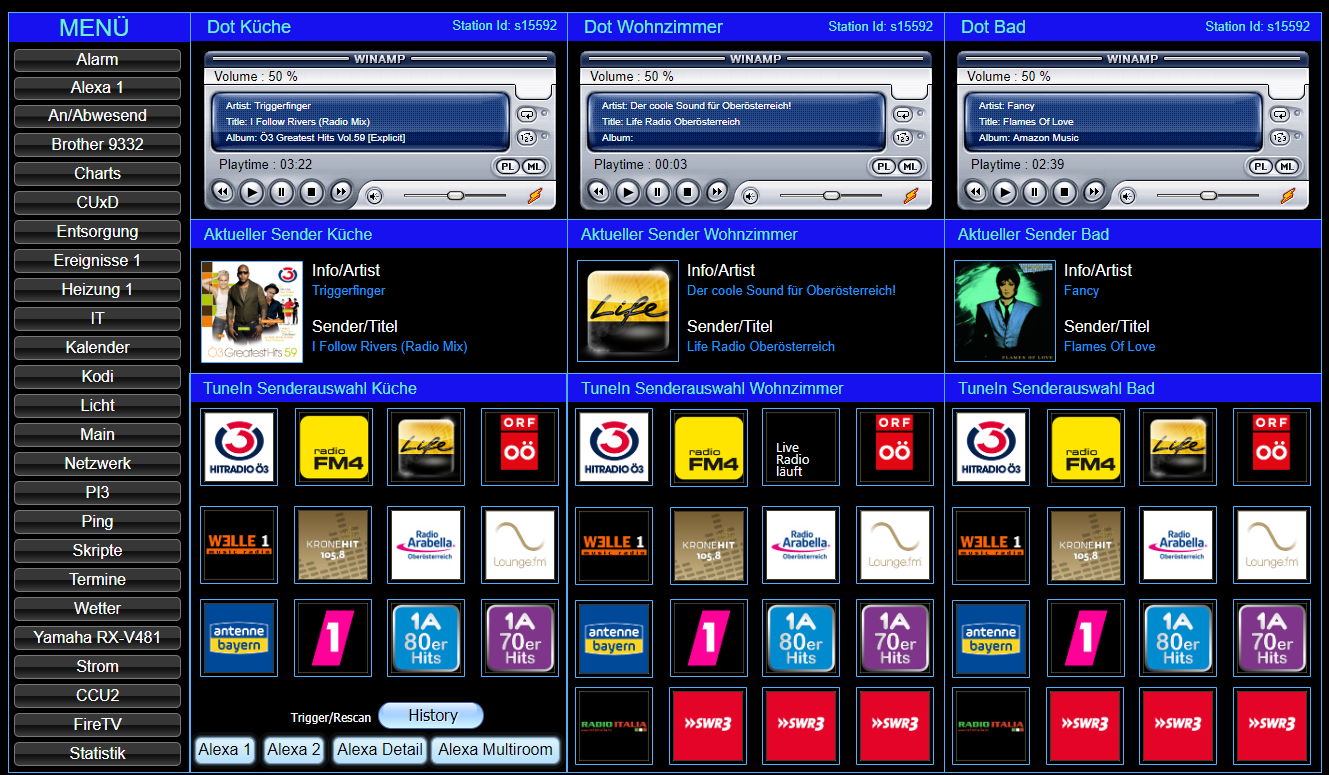Screen dimensions: 1329x775
Task: Select the radio FM4 tile for Küche
Action: [334, 447]
